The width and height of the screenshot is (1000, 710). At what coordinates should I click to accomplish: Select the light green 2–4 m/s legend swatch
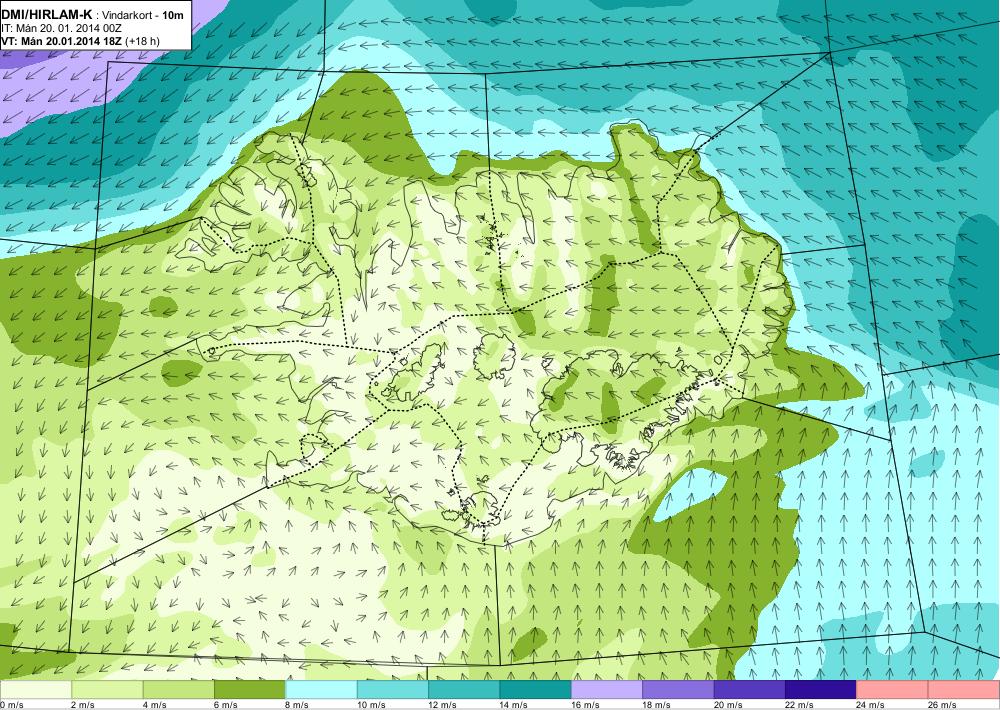[107, 690]
